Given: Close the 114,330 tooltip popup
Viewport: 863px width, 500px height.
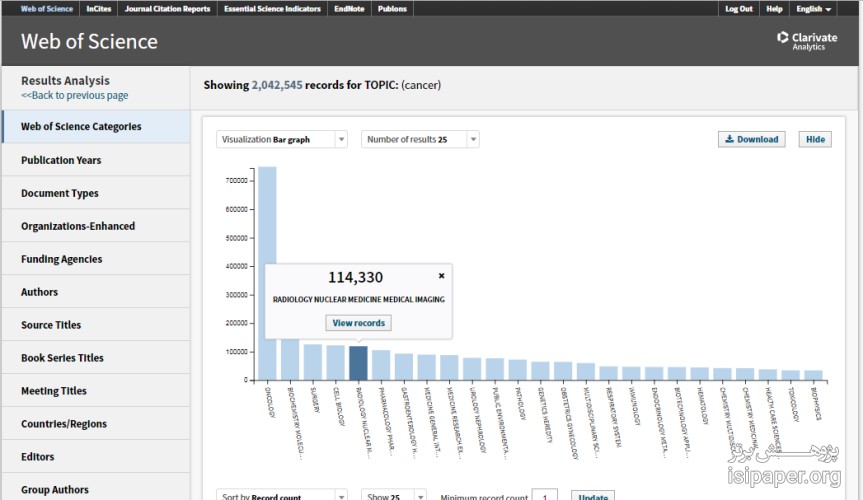Looking at the screenshot, I should pos(441,275).
